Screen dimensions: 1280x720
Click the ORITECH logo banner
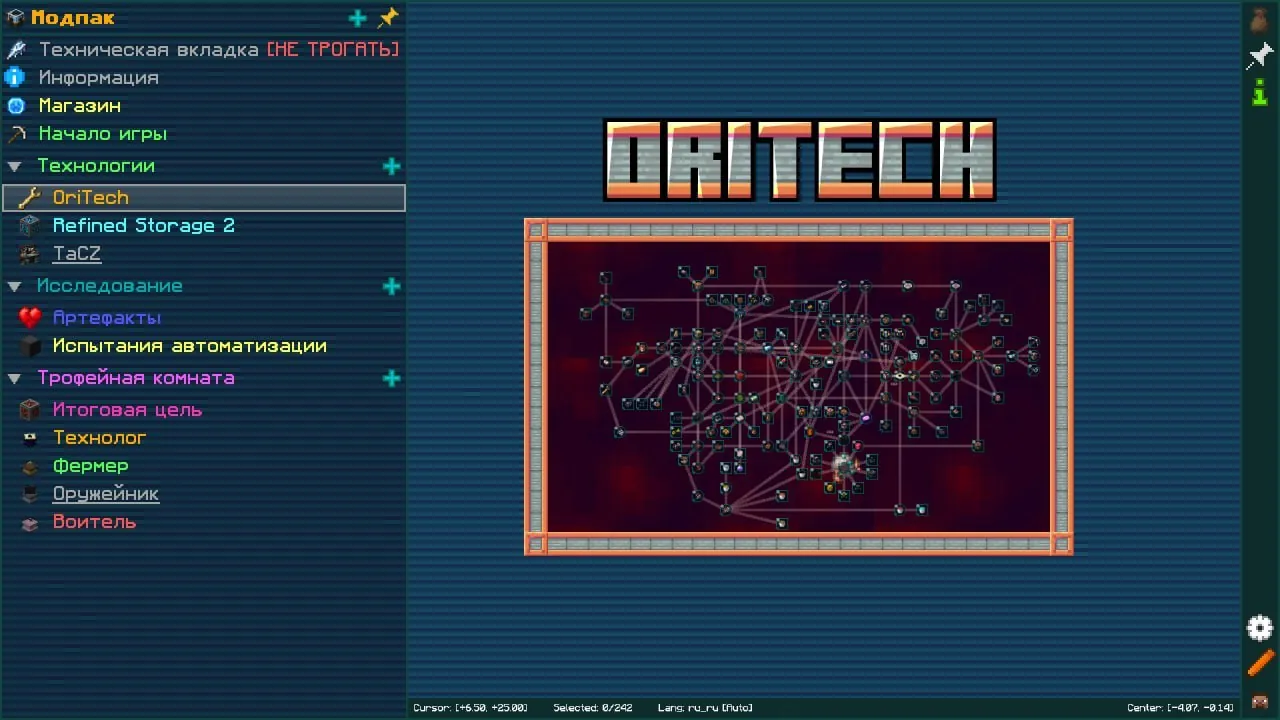click(x=800, y=160)
